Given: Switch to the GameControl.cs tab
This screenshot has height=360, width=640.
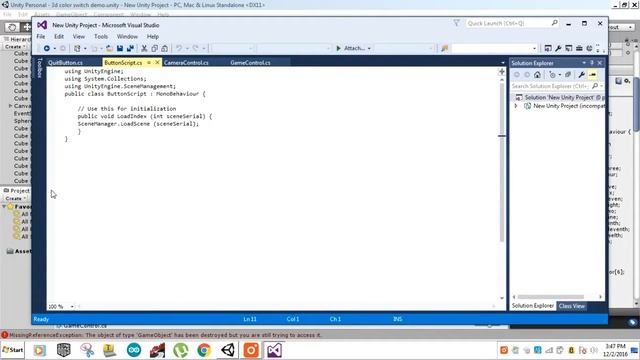Looking at the screenshot, I should pos(250,62).
